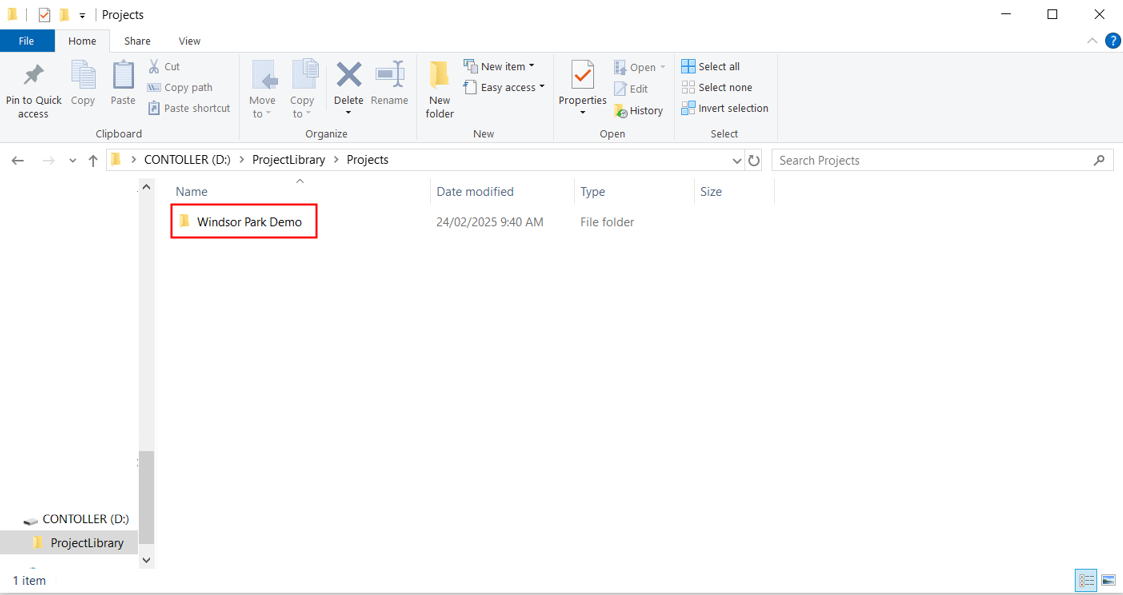Viewport: 1123px width, 595px height.
Task: Switch to the View ribbon tab
Action: pyautogui.click(x=190, y=41)
